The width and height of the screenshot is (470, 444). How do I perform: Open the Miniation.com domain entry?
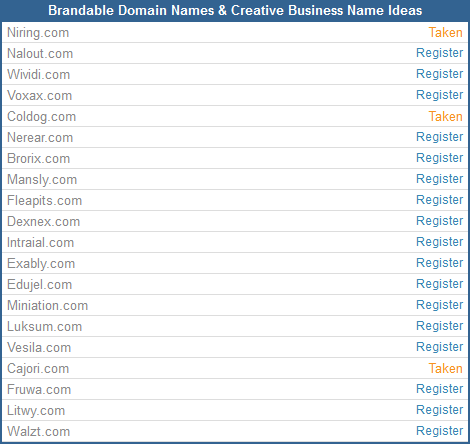click(x=47, y=306)
